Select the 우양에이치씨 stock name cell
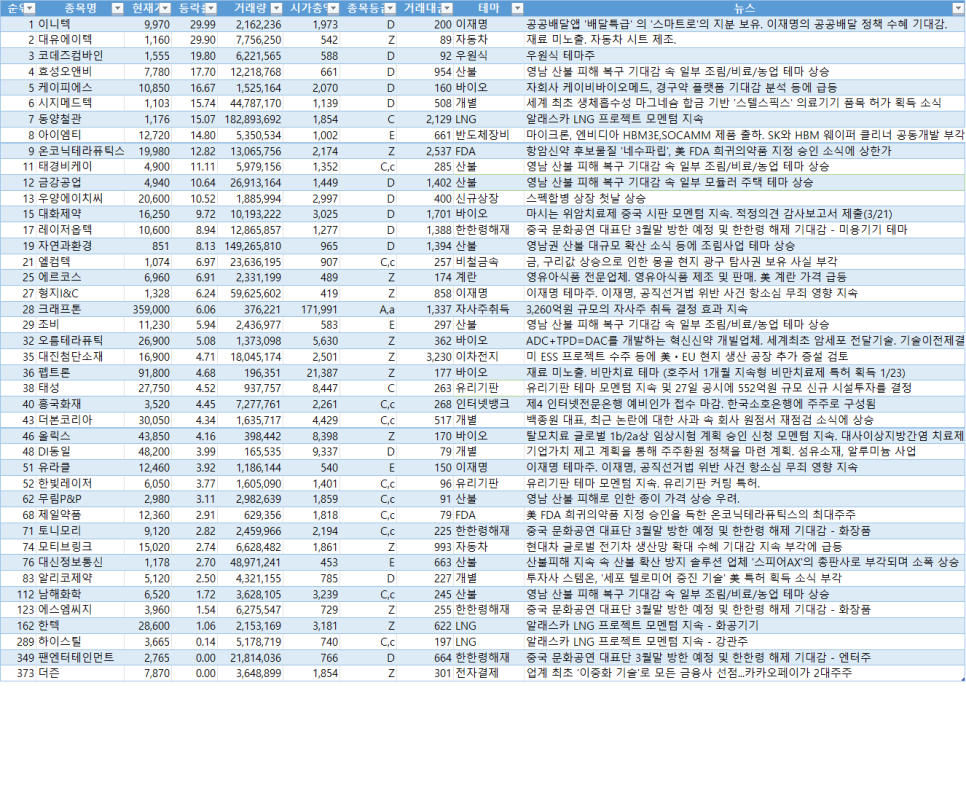 point(80,198)
